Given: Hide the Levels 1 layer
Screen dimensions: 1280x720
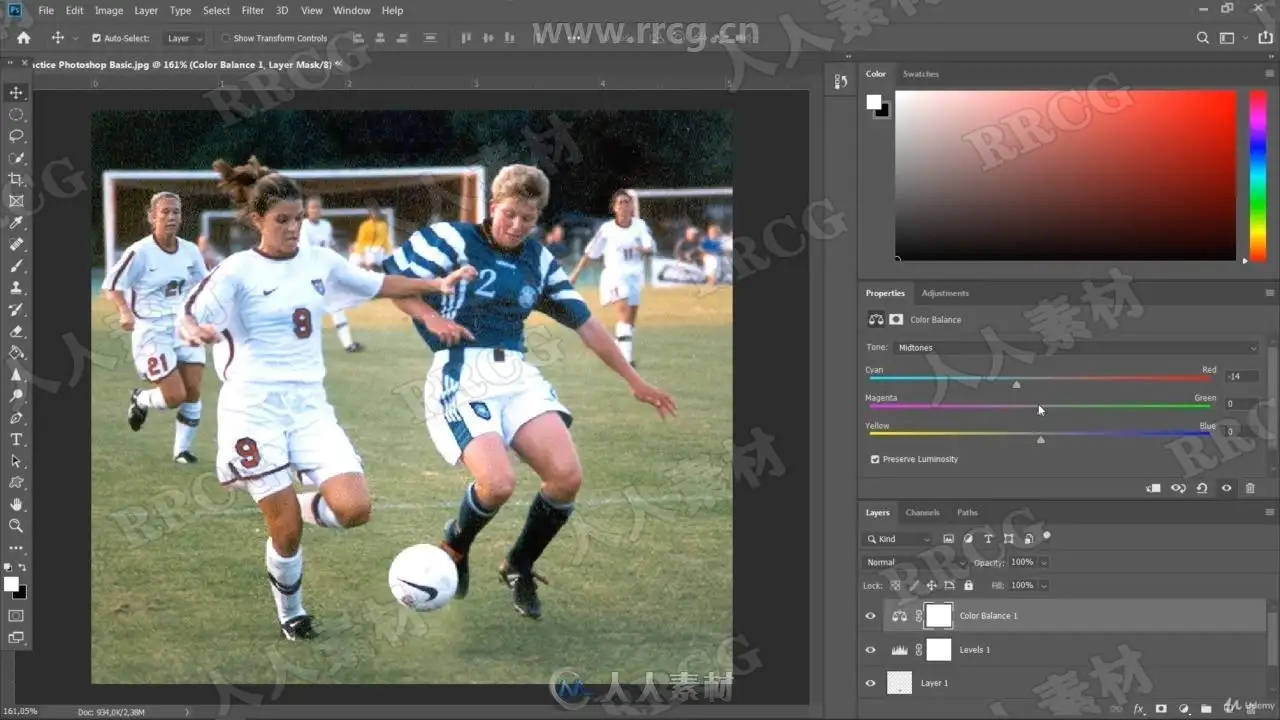Looking at the screenshot, I should coord(870,650).
